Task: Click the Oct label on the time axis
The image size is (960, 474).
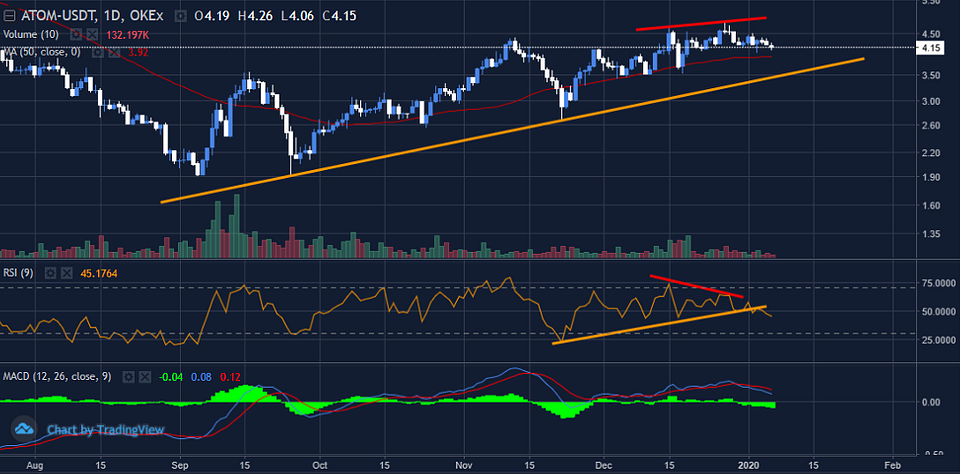Action: (x=319, y=465)
